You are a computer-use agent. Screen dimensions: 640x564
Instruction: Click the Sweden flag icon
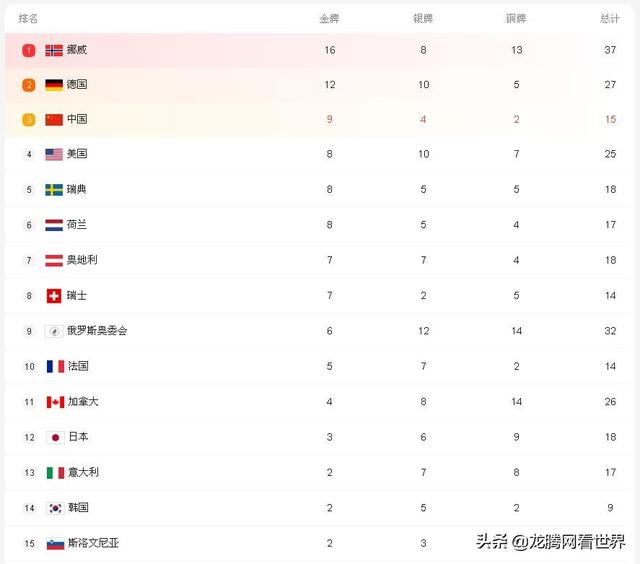coord(54,190)
